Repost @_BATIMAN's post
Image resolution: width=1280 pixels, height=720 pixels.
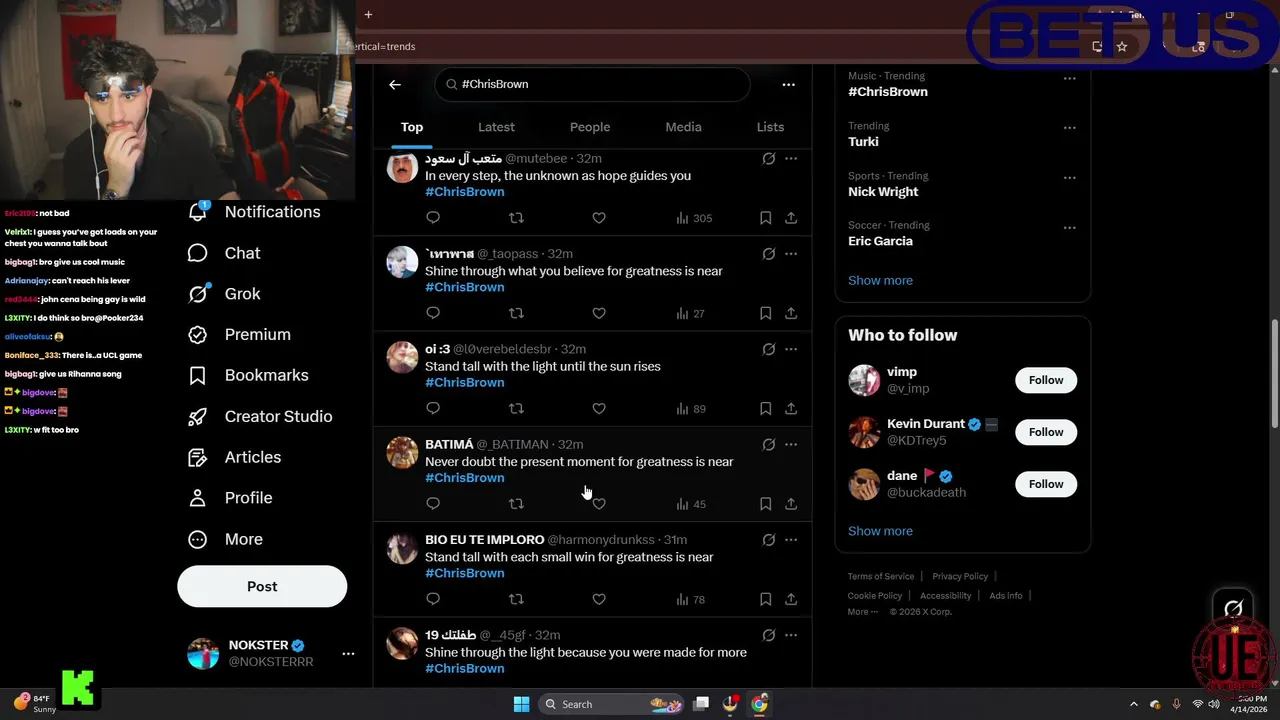516,504
